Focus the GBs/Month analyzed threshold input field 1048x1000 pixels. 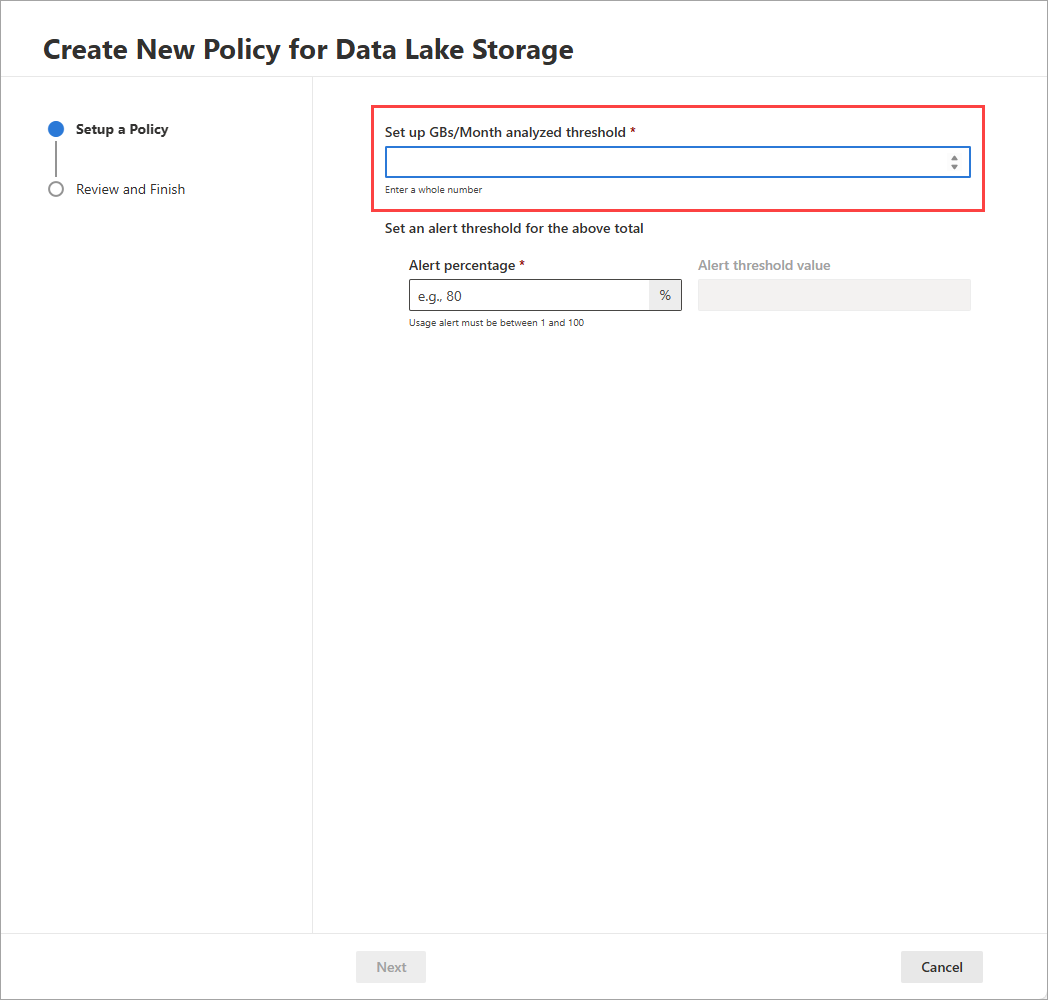677,162
